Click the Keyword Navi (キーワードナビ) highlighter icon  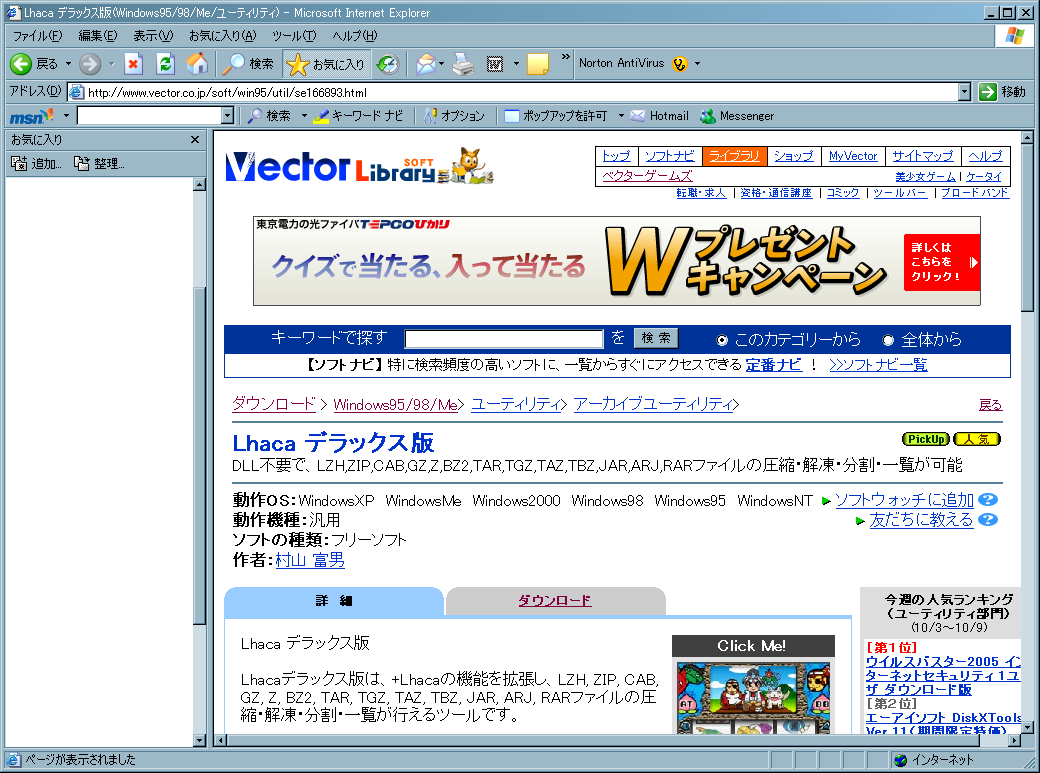(321, 116)
